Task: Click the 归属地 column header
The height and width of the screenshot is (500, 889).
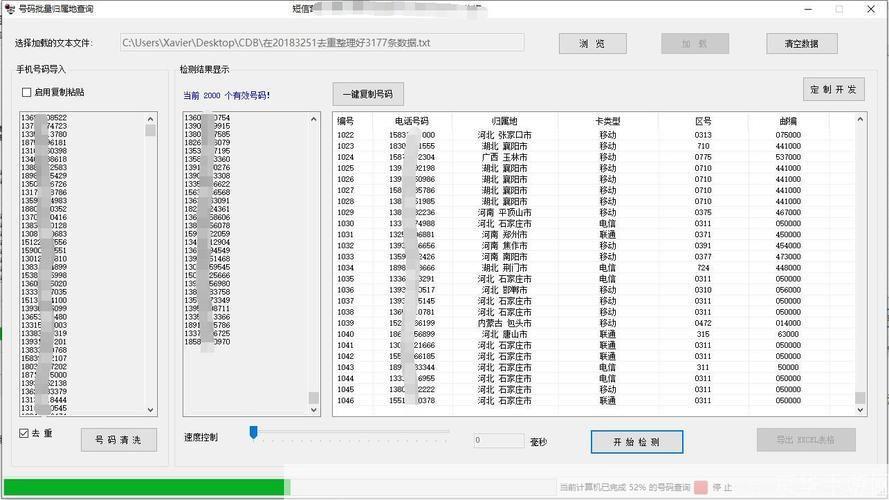Action: point(504,121)
